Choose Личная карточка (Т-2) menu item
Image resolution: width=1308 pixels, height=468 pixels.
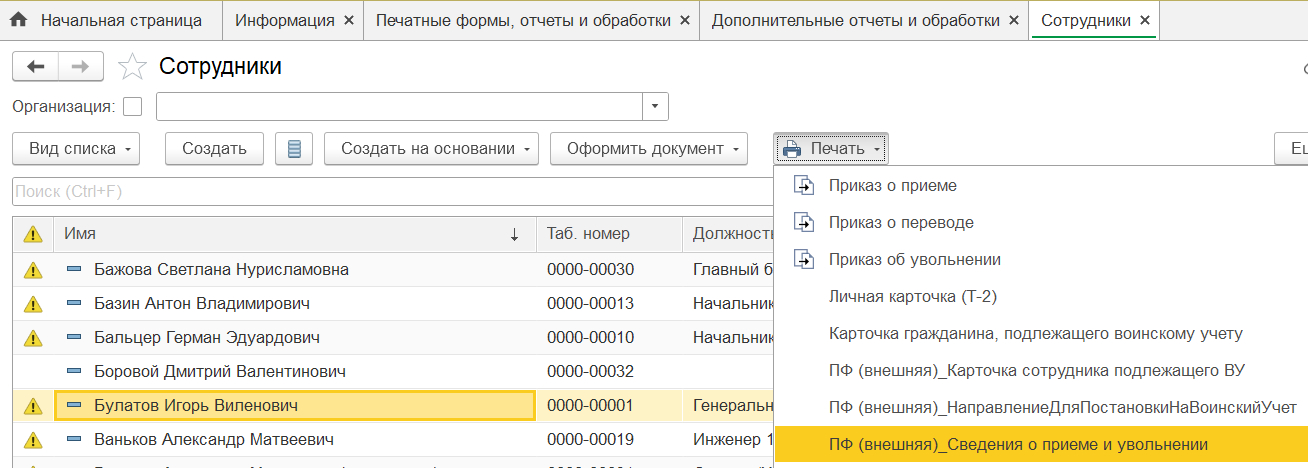(912, 296)
